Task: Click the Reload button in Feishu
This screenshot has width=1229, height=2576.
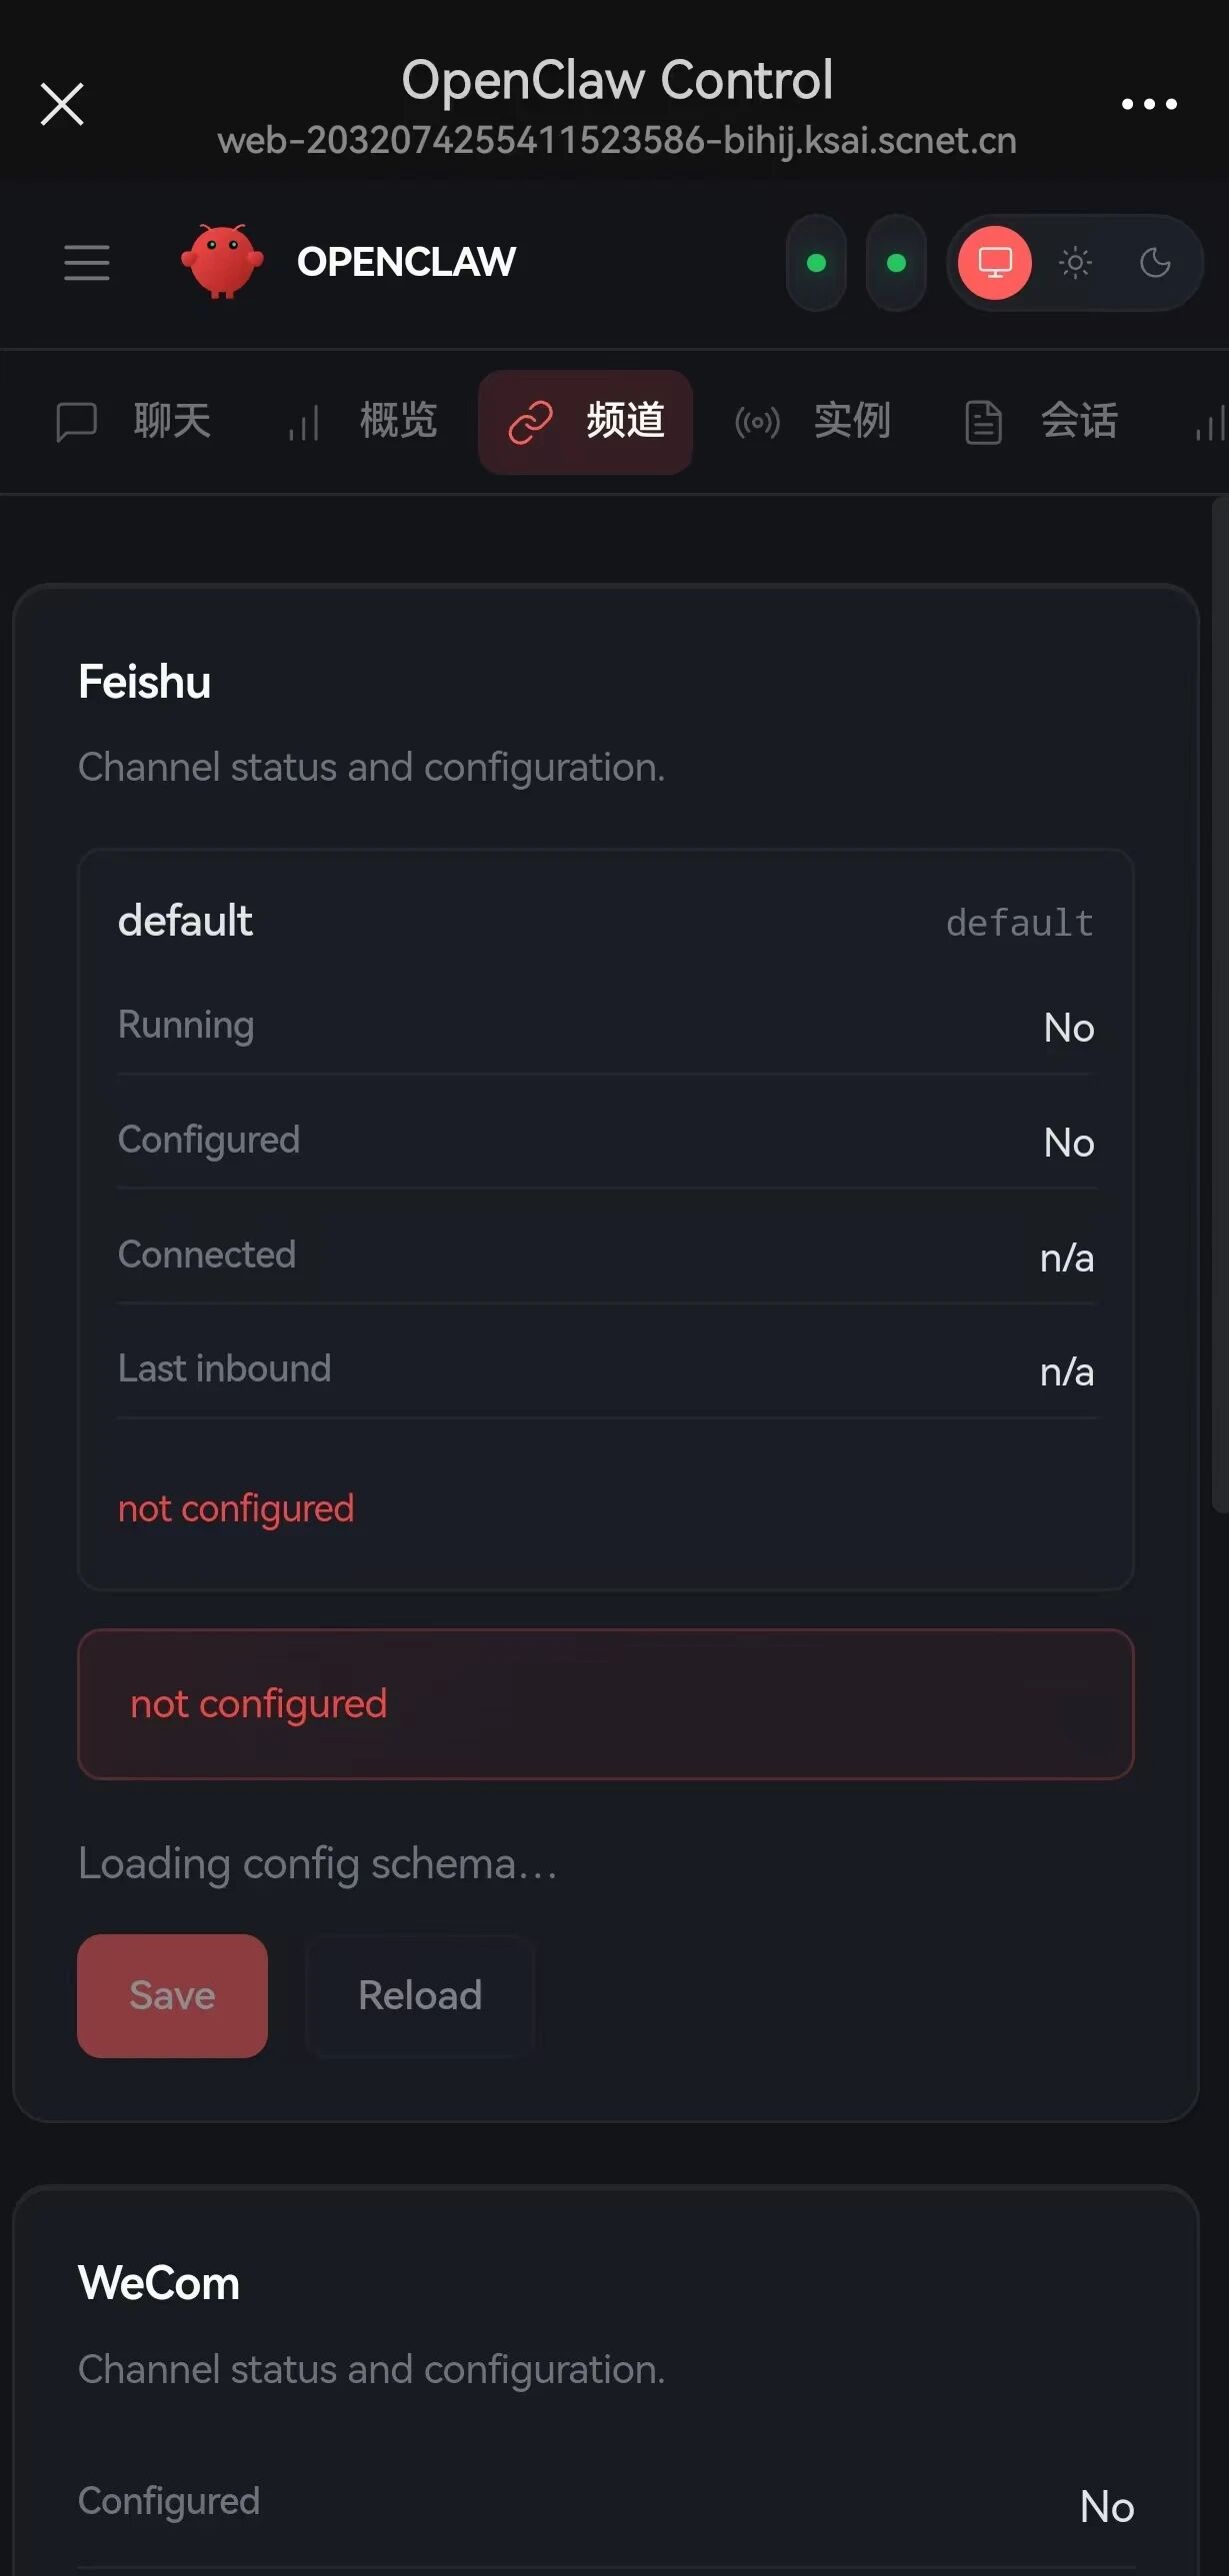Action: (420, 1995)
